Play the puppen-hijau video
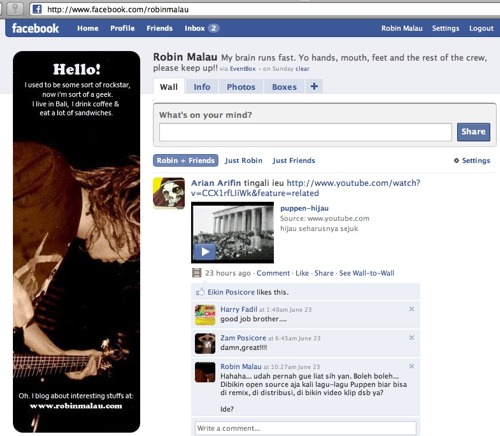Screen dimensions: 500x436 [x=205, y=252]
